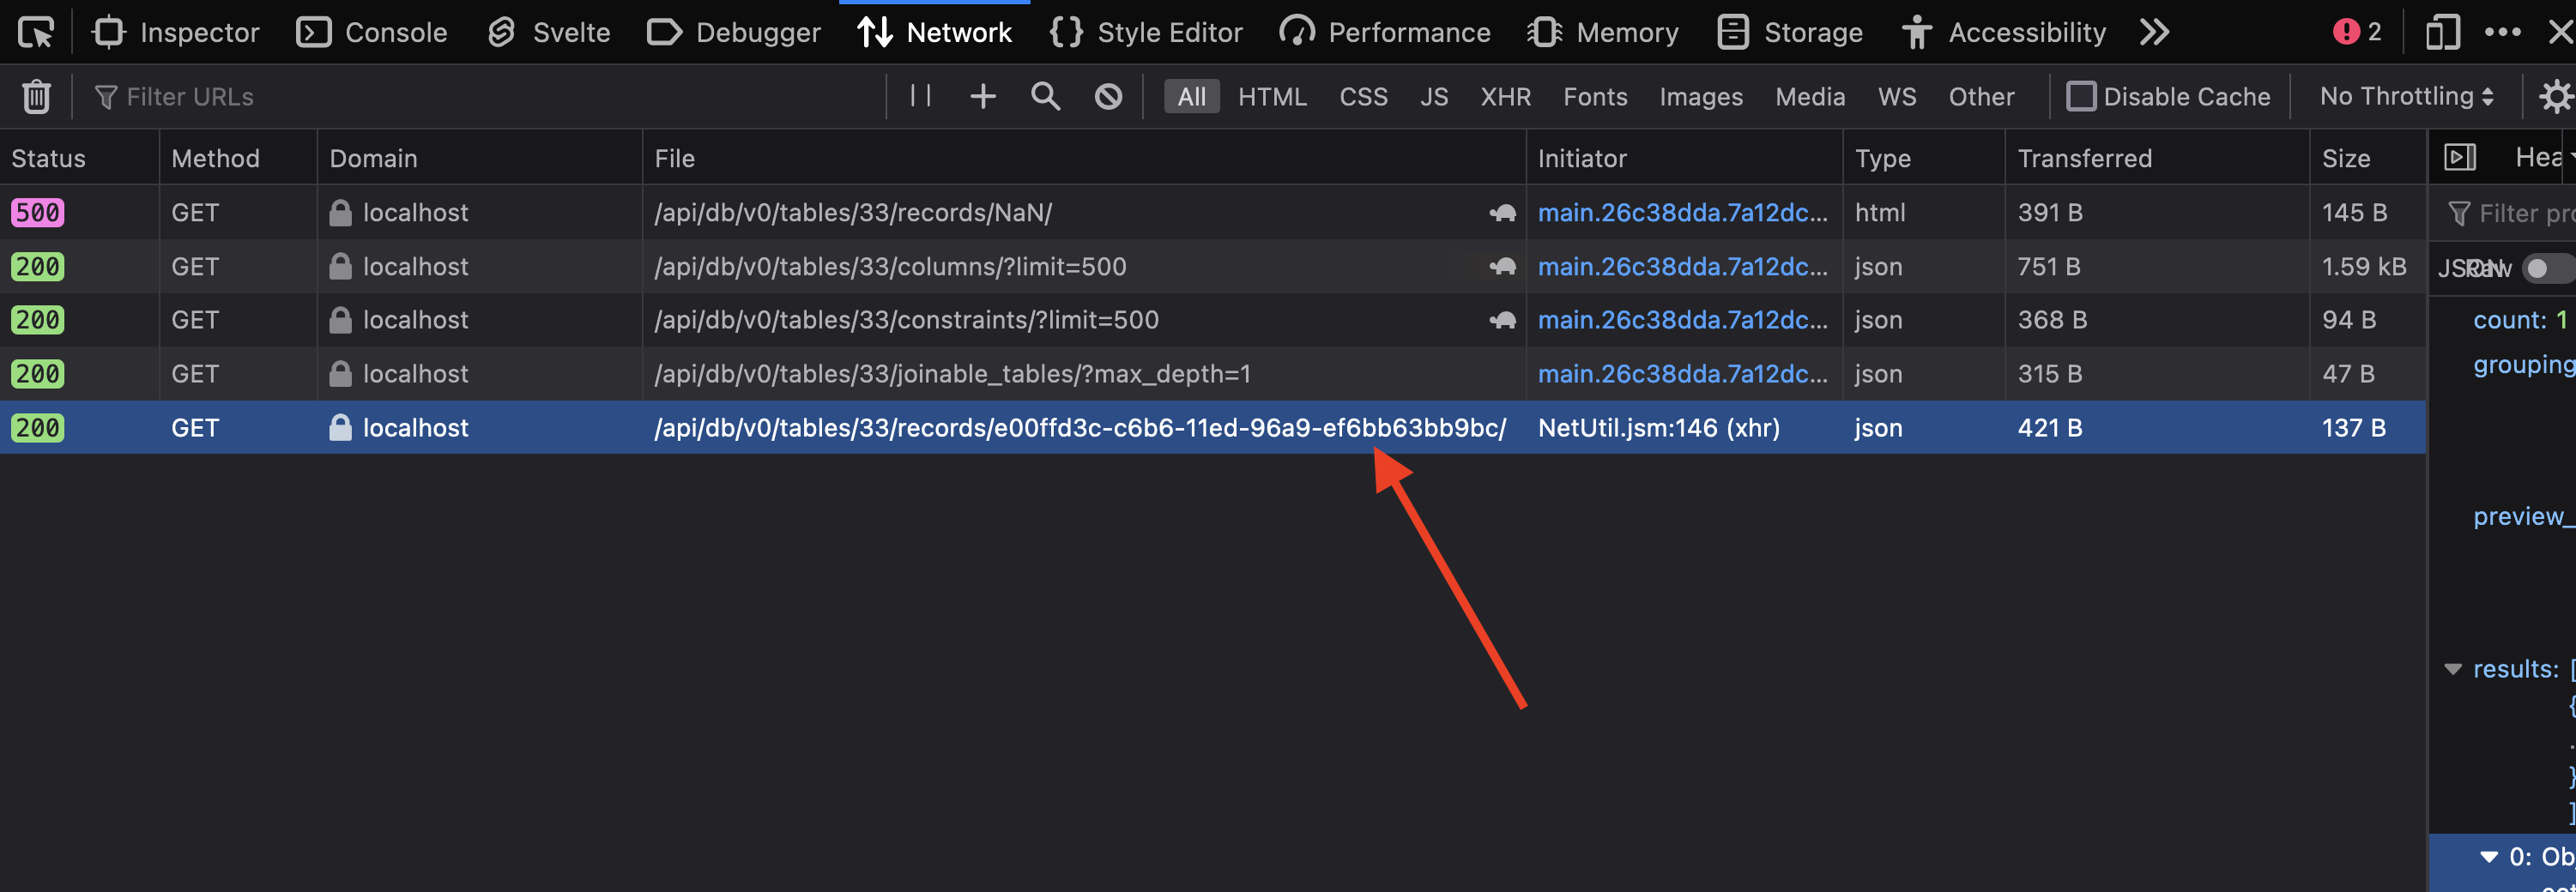
Task: Enable the Disable Cache checkbox
Action: (x=2083, y=96)
